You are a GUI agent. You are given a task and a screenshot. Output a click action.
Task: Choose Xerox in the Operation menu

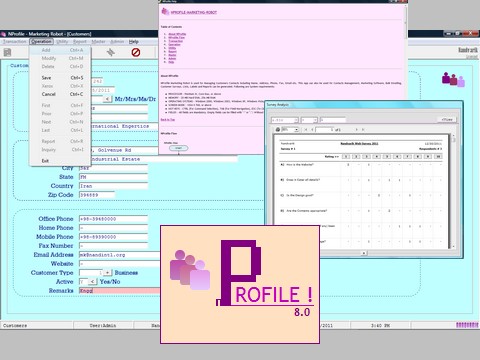(60, 86)
